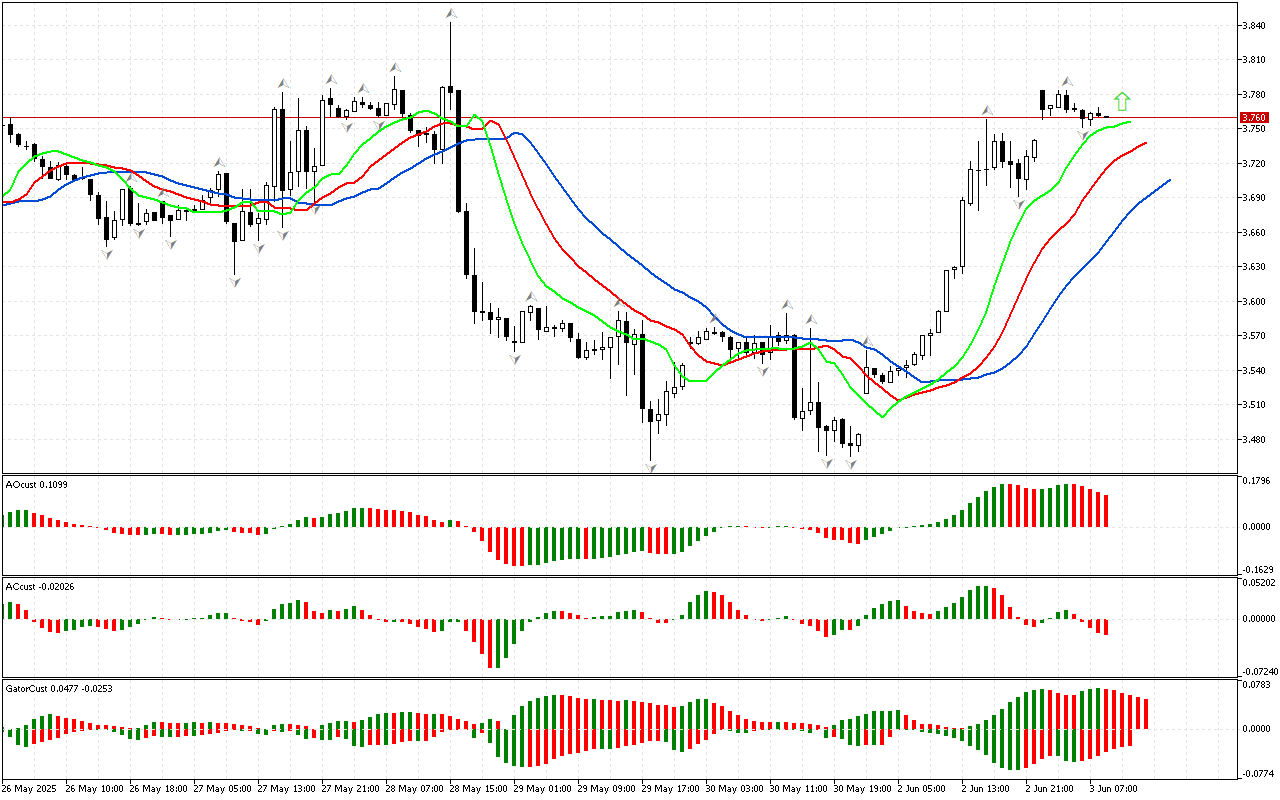Viewport: 1280px width, 800px height.
Task: Click the up fractal above the latest high
Action: coord(1066,82)
